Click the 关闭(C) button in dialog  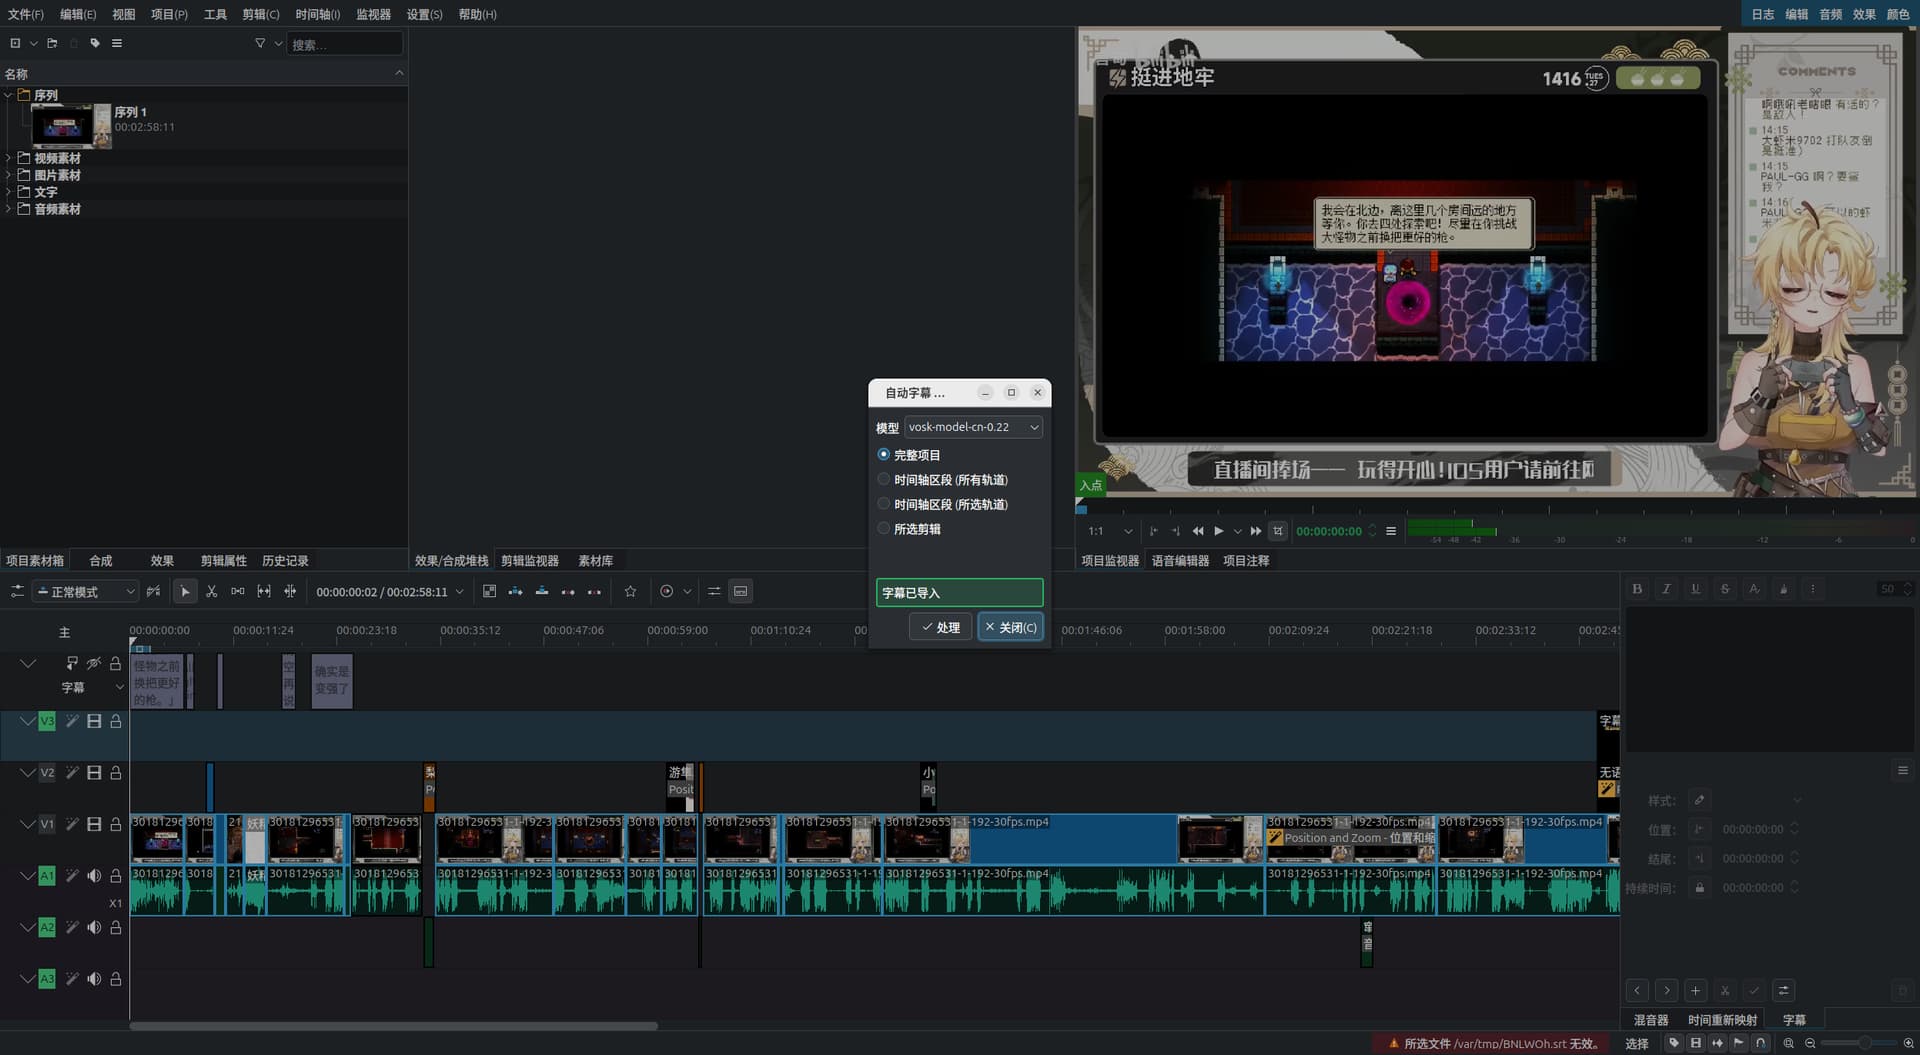pyautogui.click(x=1011, y=627)
